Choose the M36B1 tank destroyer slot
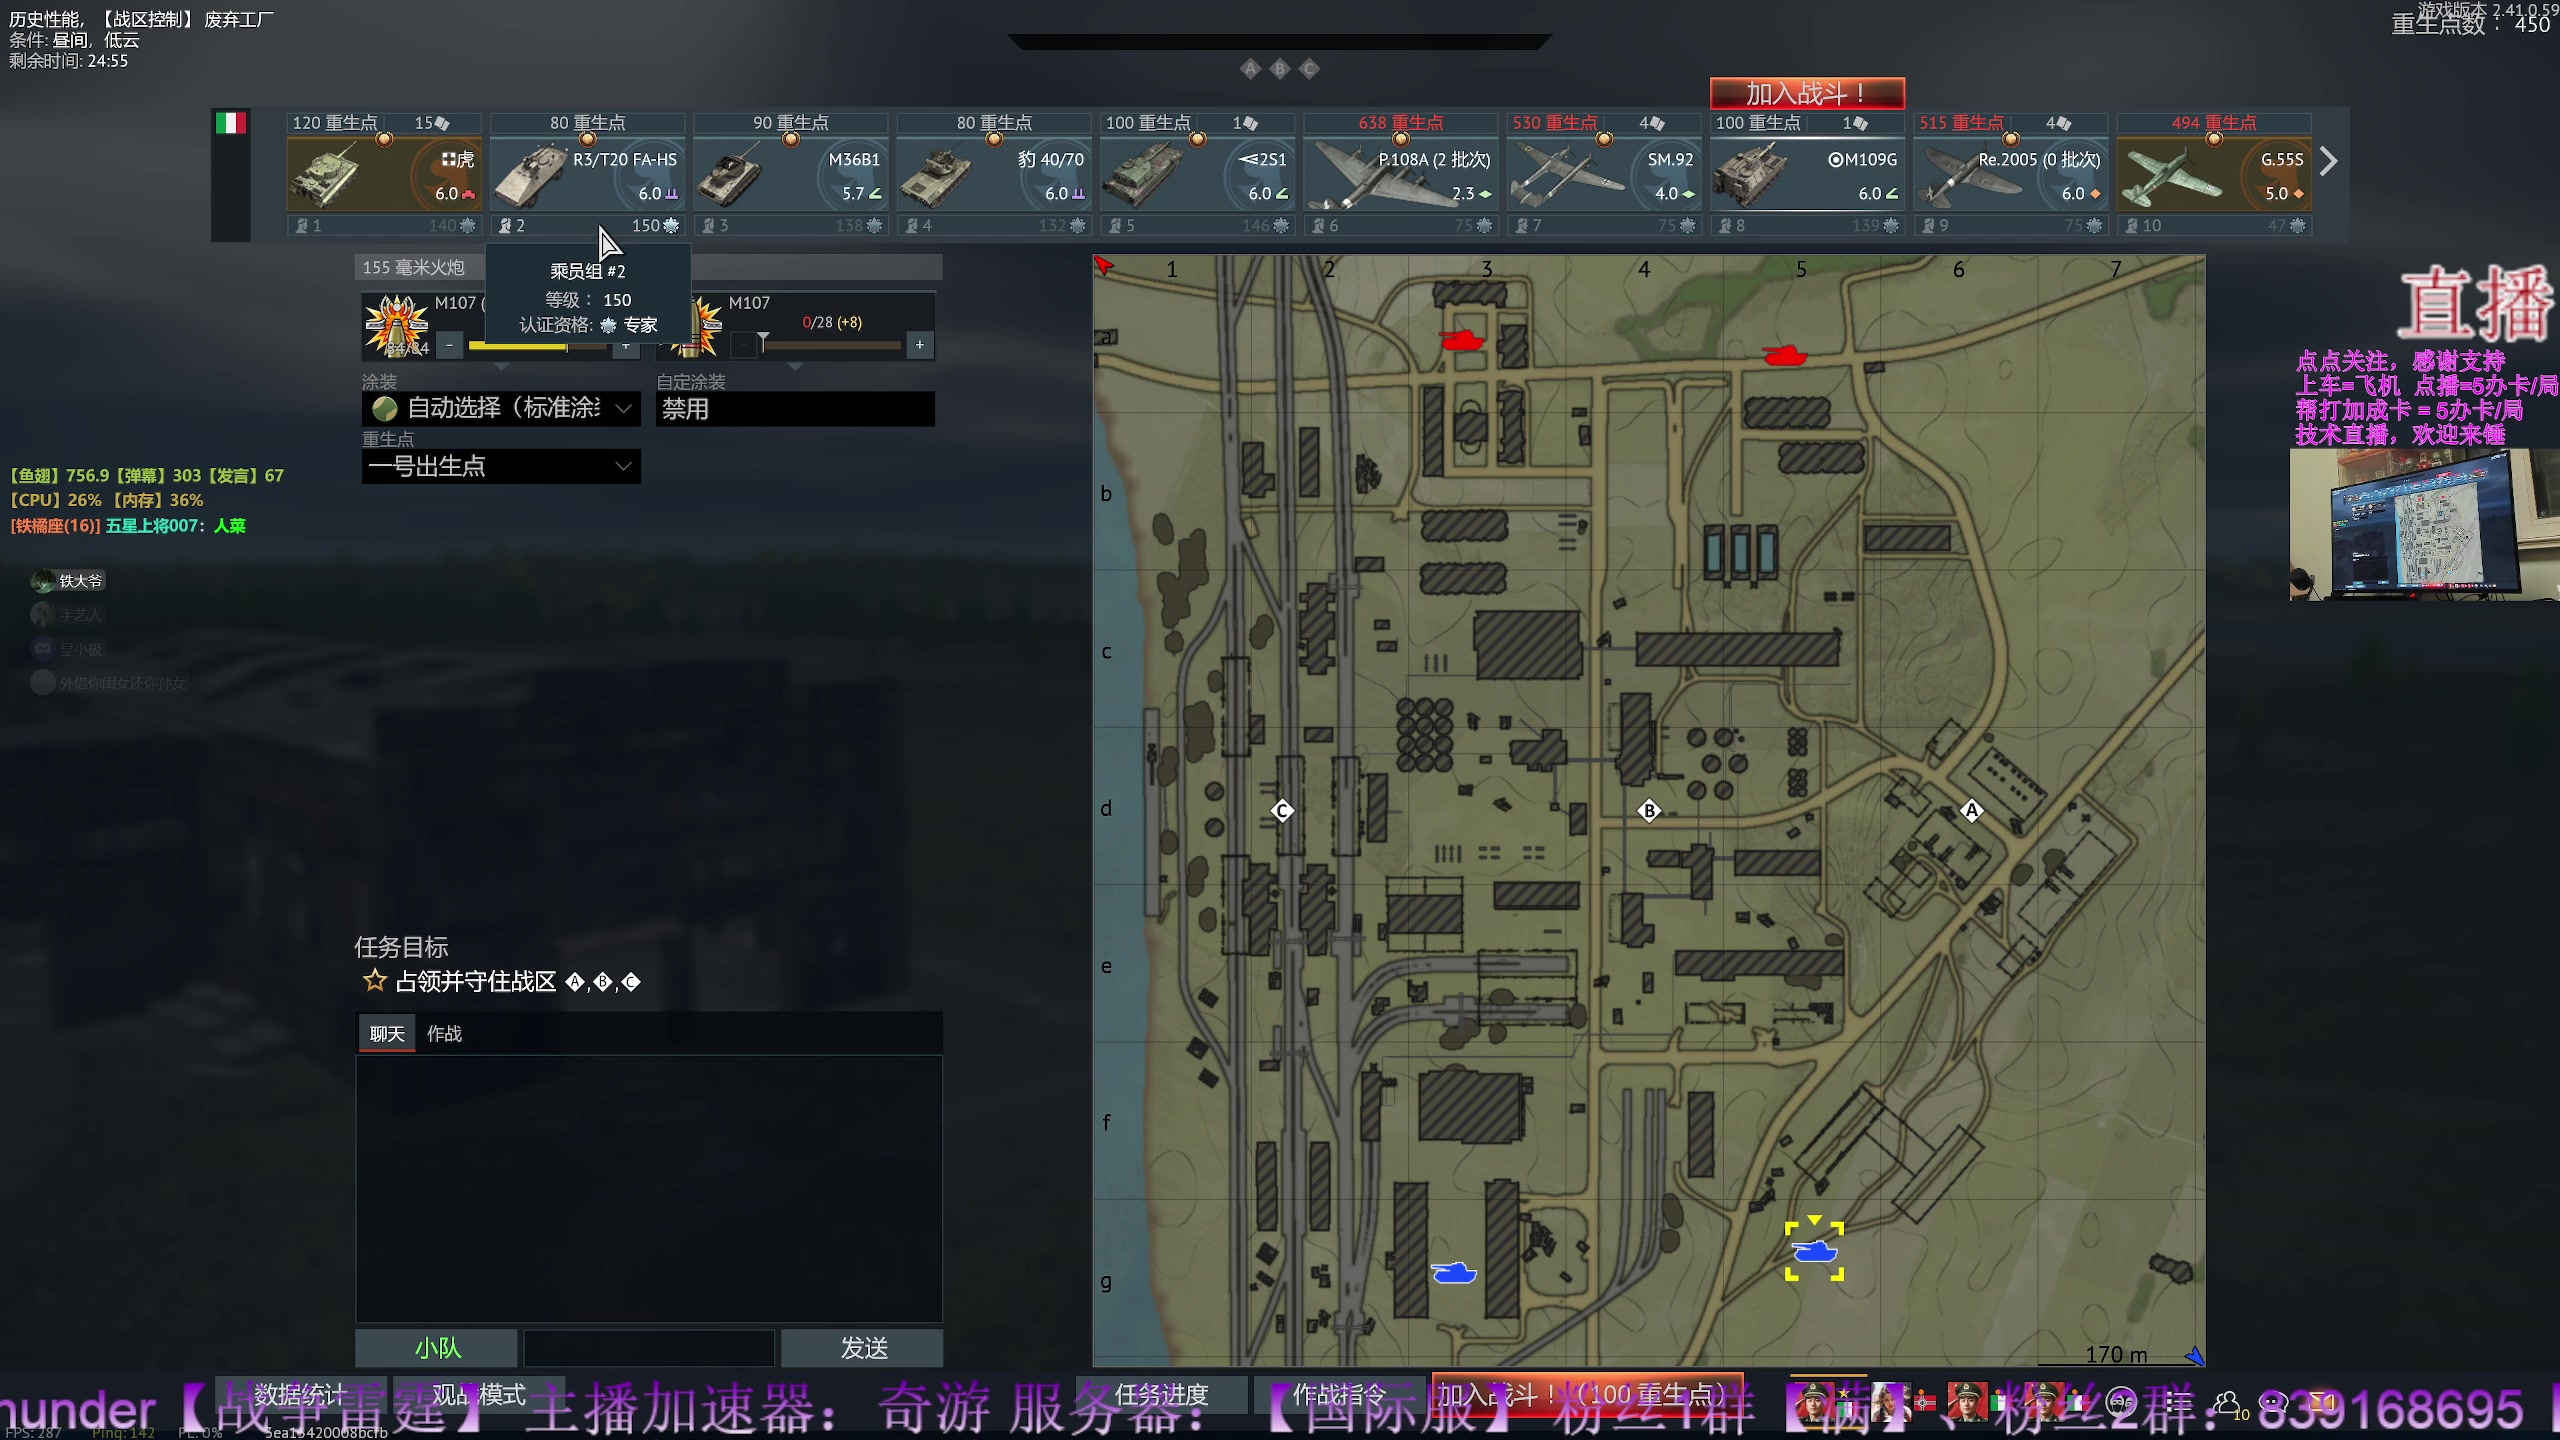2560x1440 pixels. [790, 175]
